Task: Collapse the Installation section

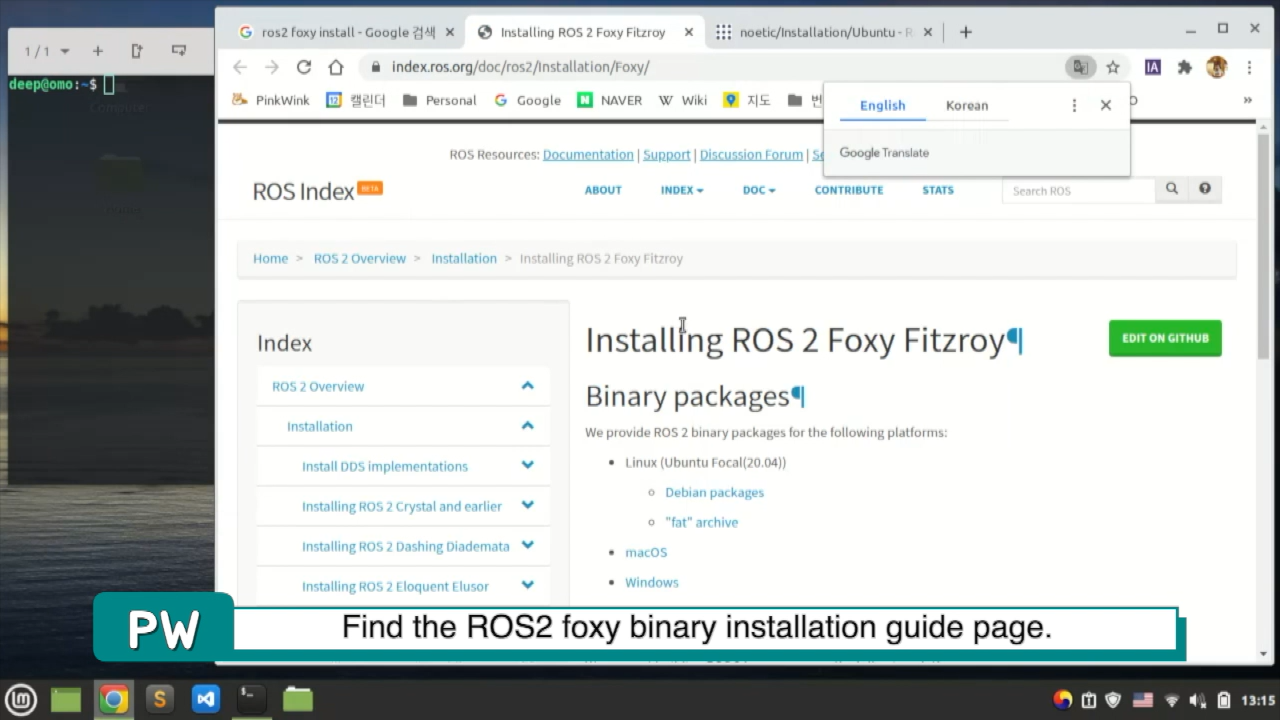Action: (x=527, y=425)
